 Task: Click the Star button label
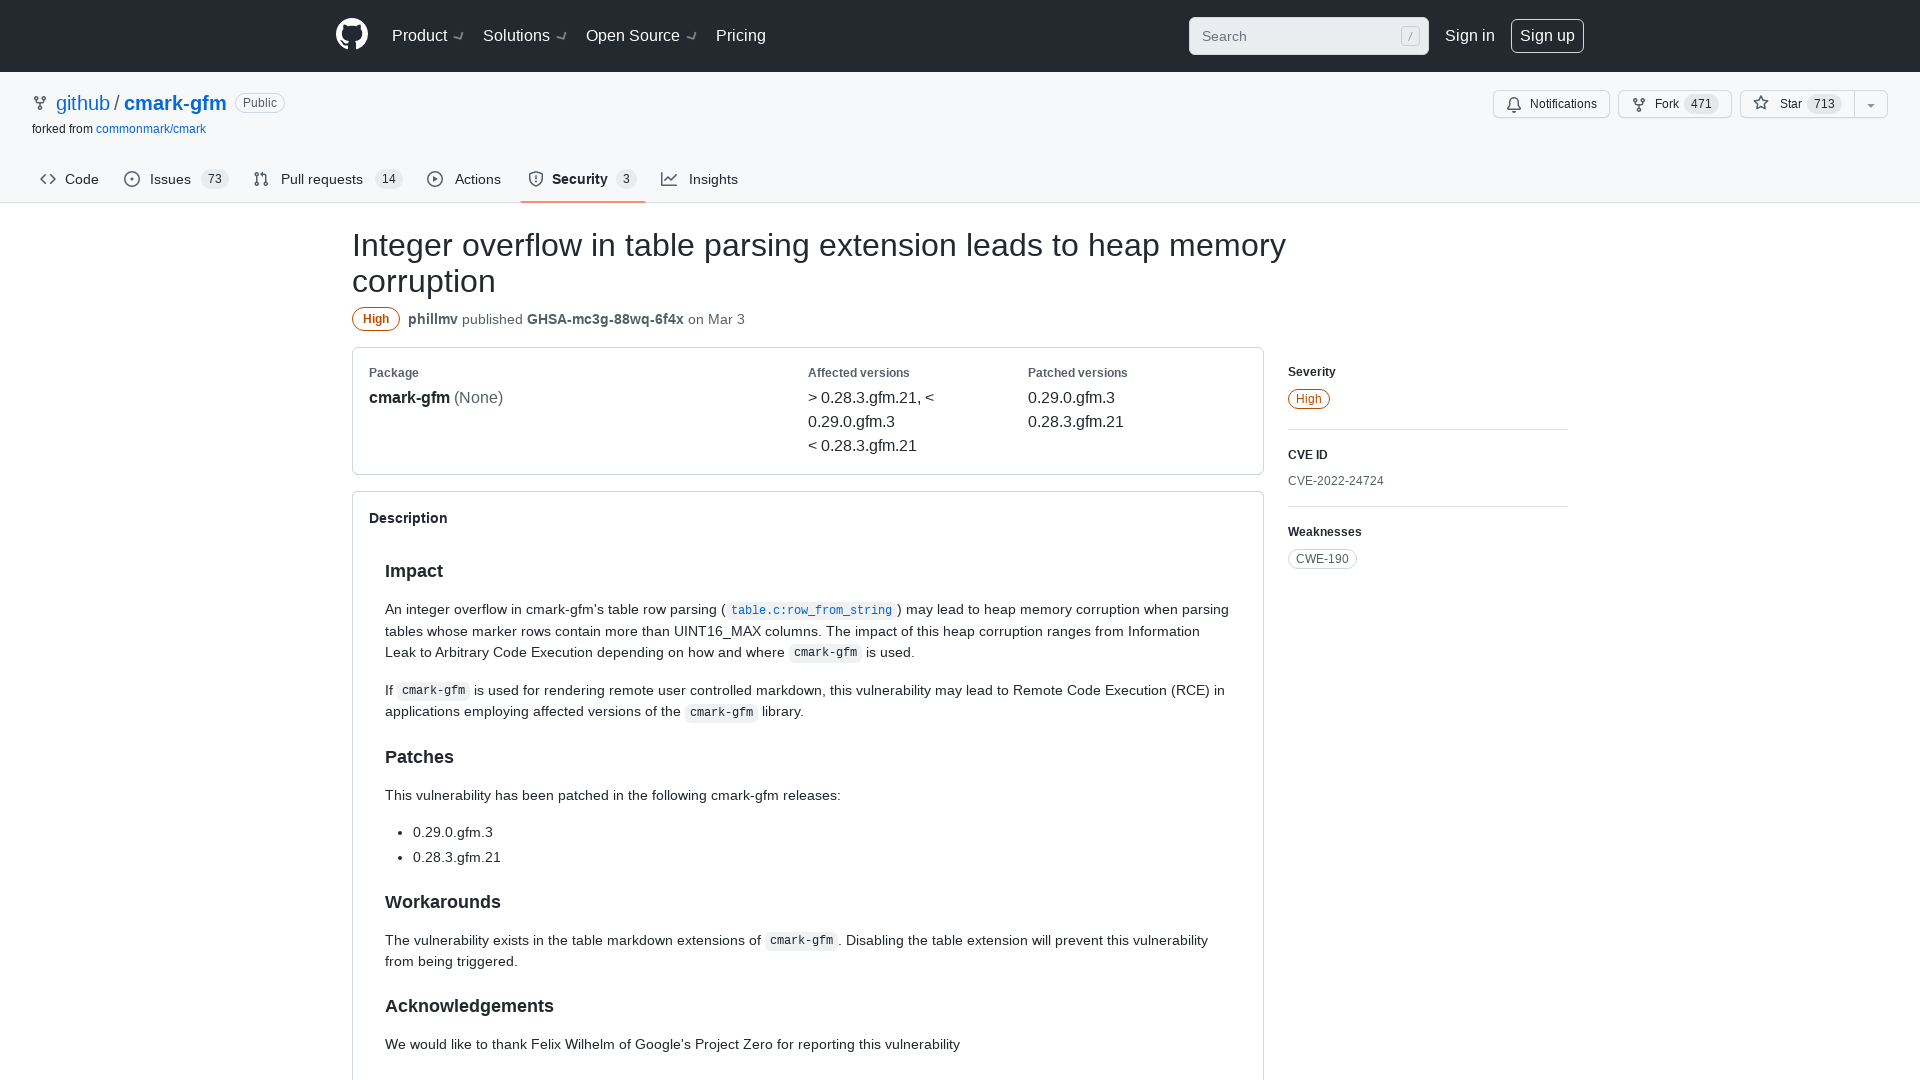pos(1790,104)
